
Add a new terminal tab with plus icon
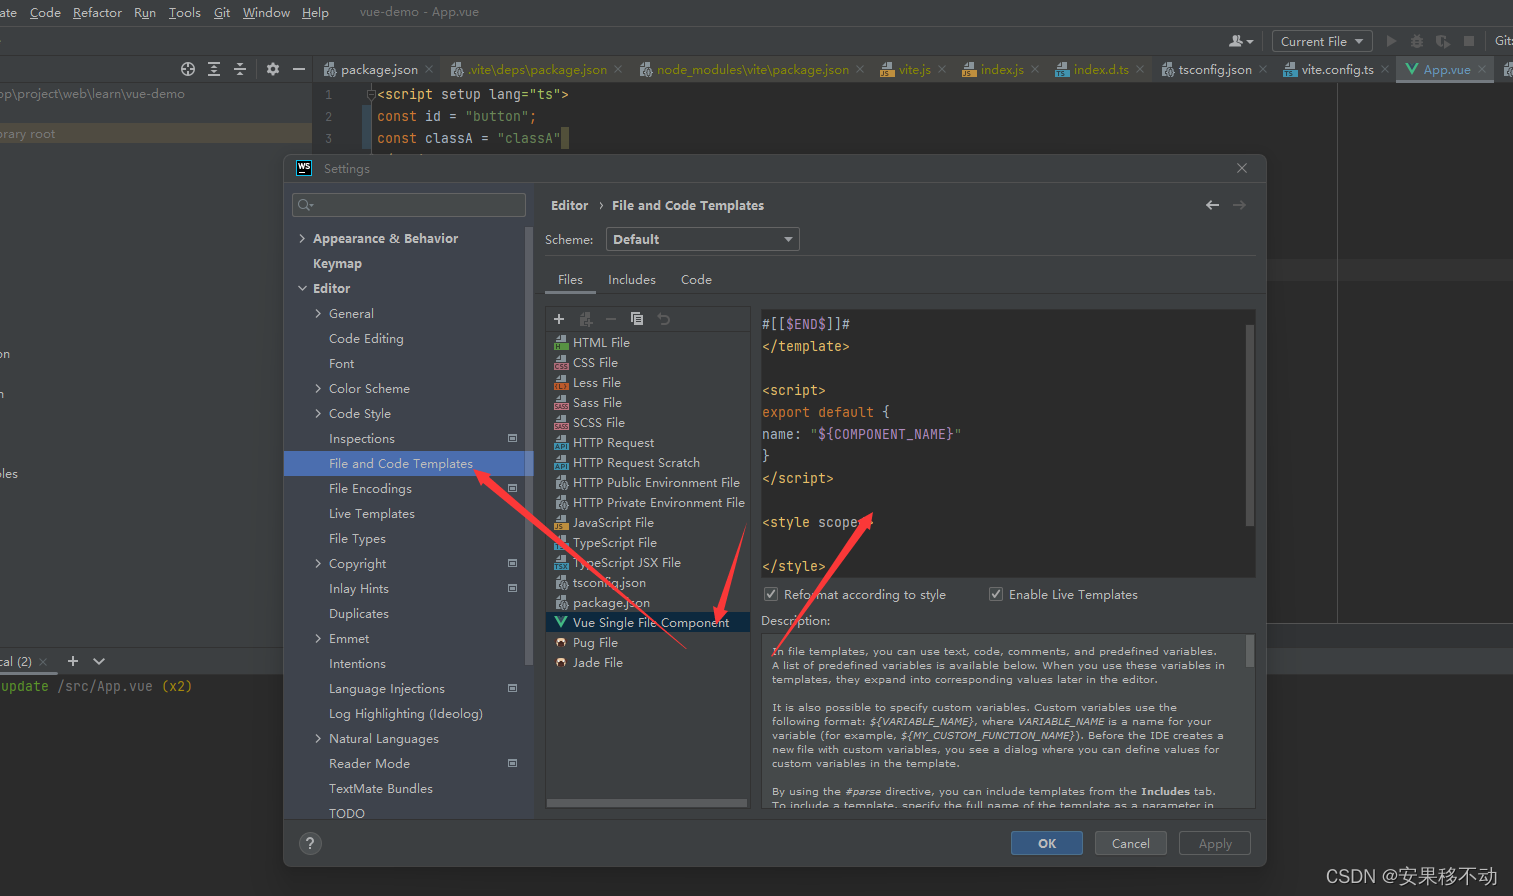click(72, 661)
